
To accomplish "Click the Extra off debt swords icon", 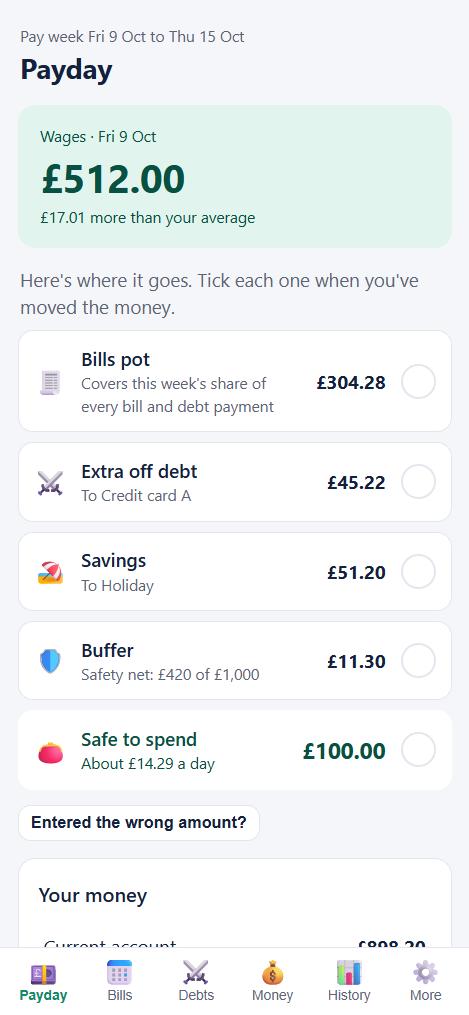I will coord(50,483).
